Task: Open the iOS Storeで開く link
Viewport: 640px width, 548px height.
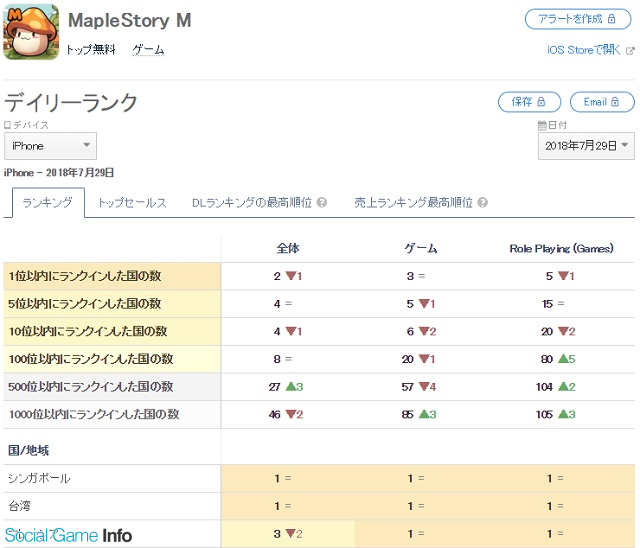Action: (584, 50)
